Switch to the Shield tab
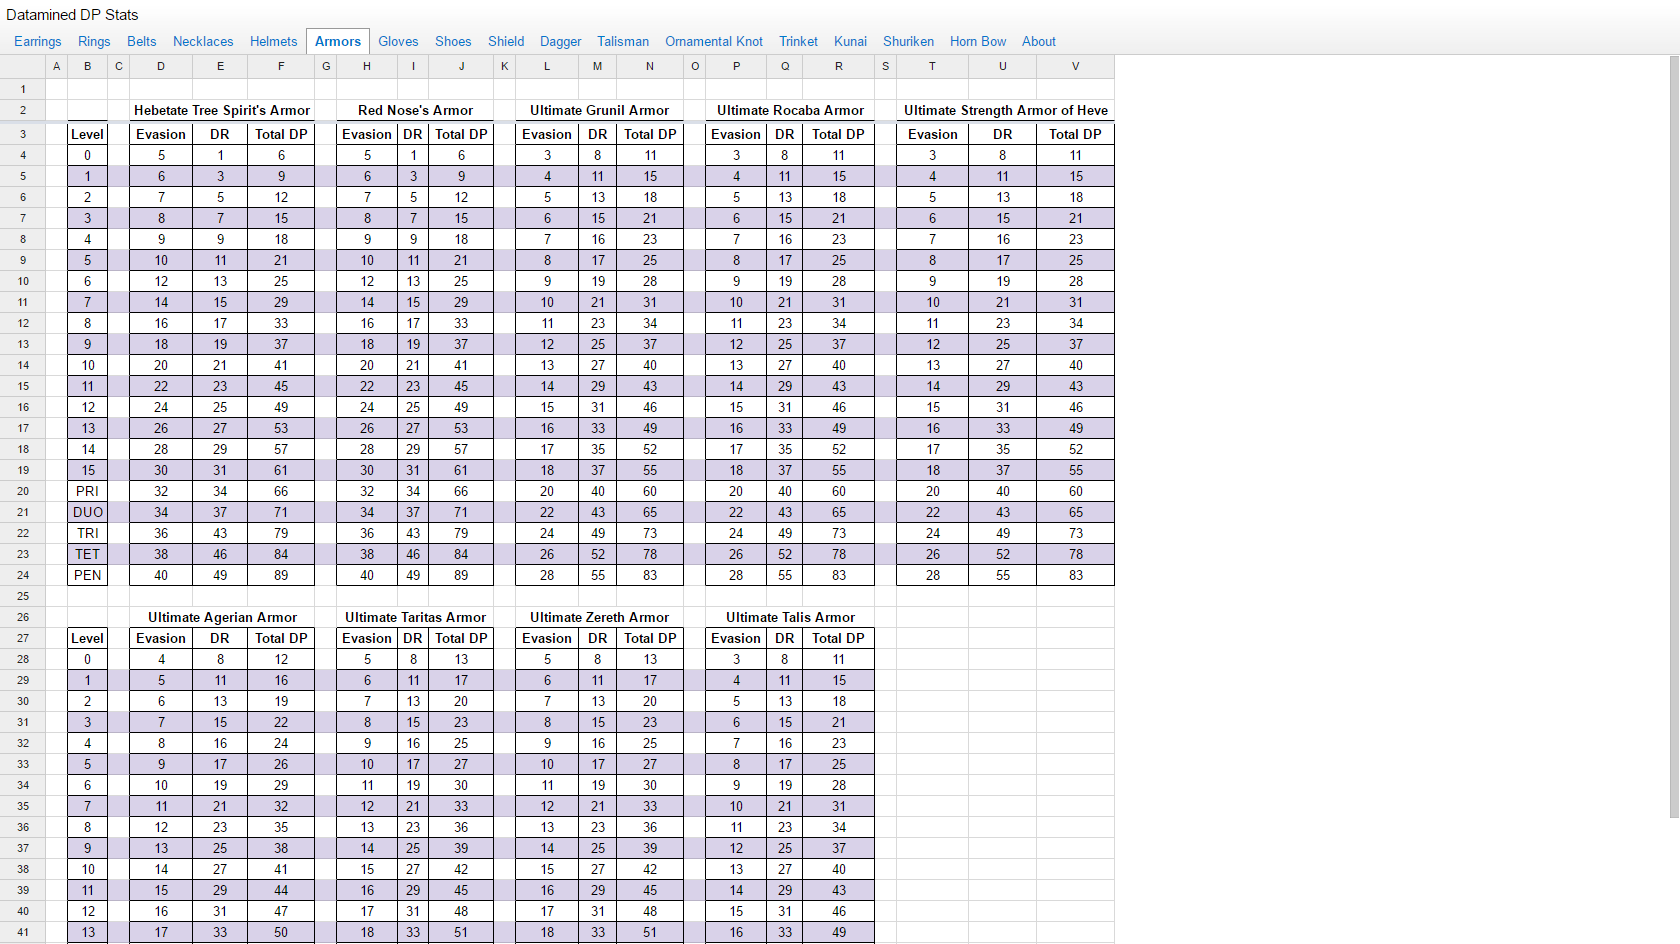1680x944 pixels. pyautogui.click(x=506, y=41)
